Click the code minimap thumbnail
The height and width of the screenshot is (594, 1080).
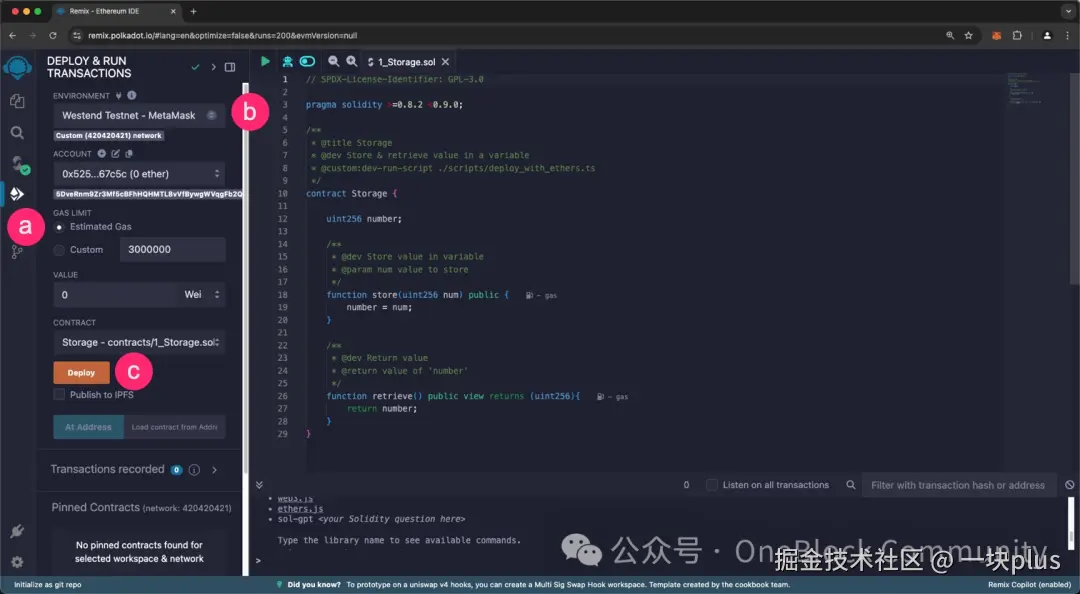pyautogui.click(x=1024, y=88)
